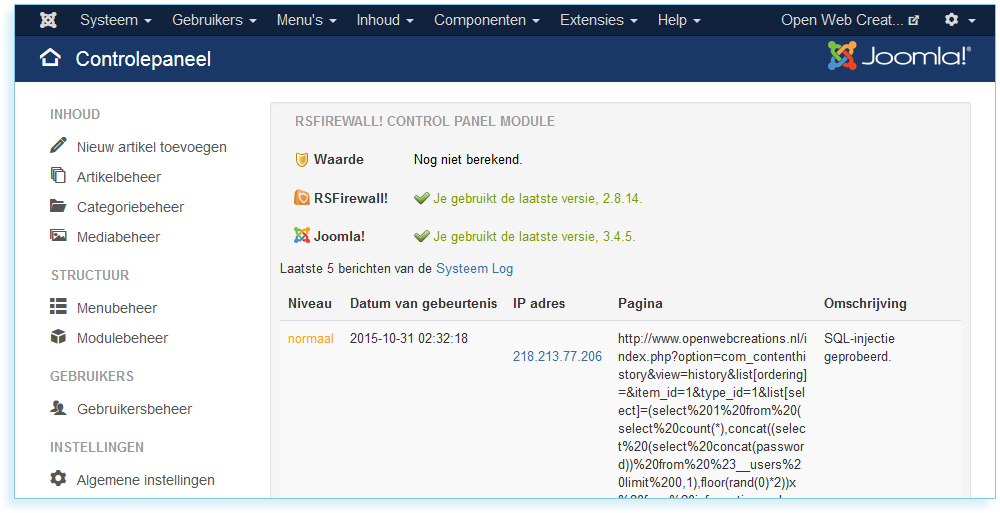
Task: Click the Menubeheer list icon
Action: (x=58, y=306)
